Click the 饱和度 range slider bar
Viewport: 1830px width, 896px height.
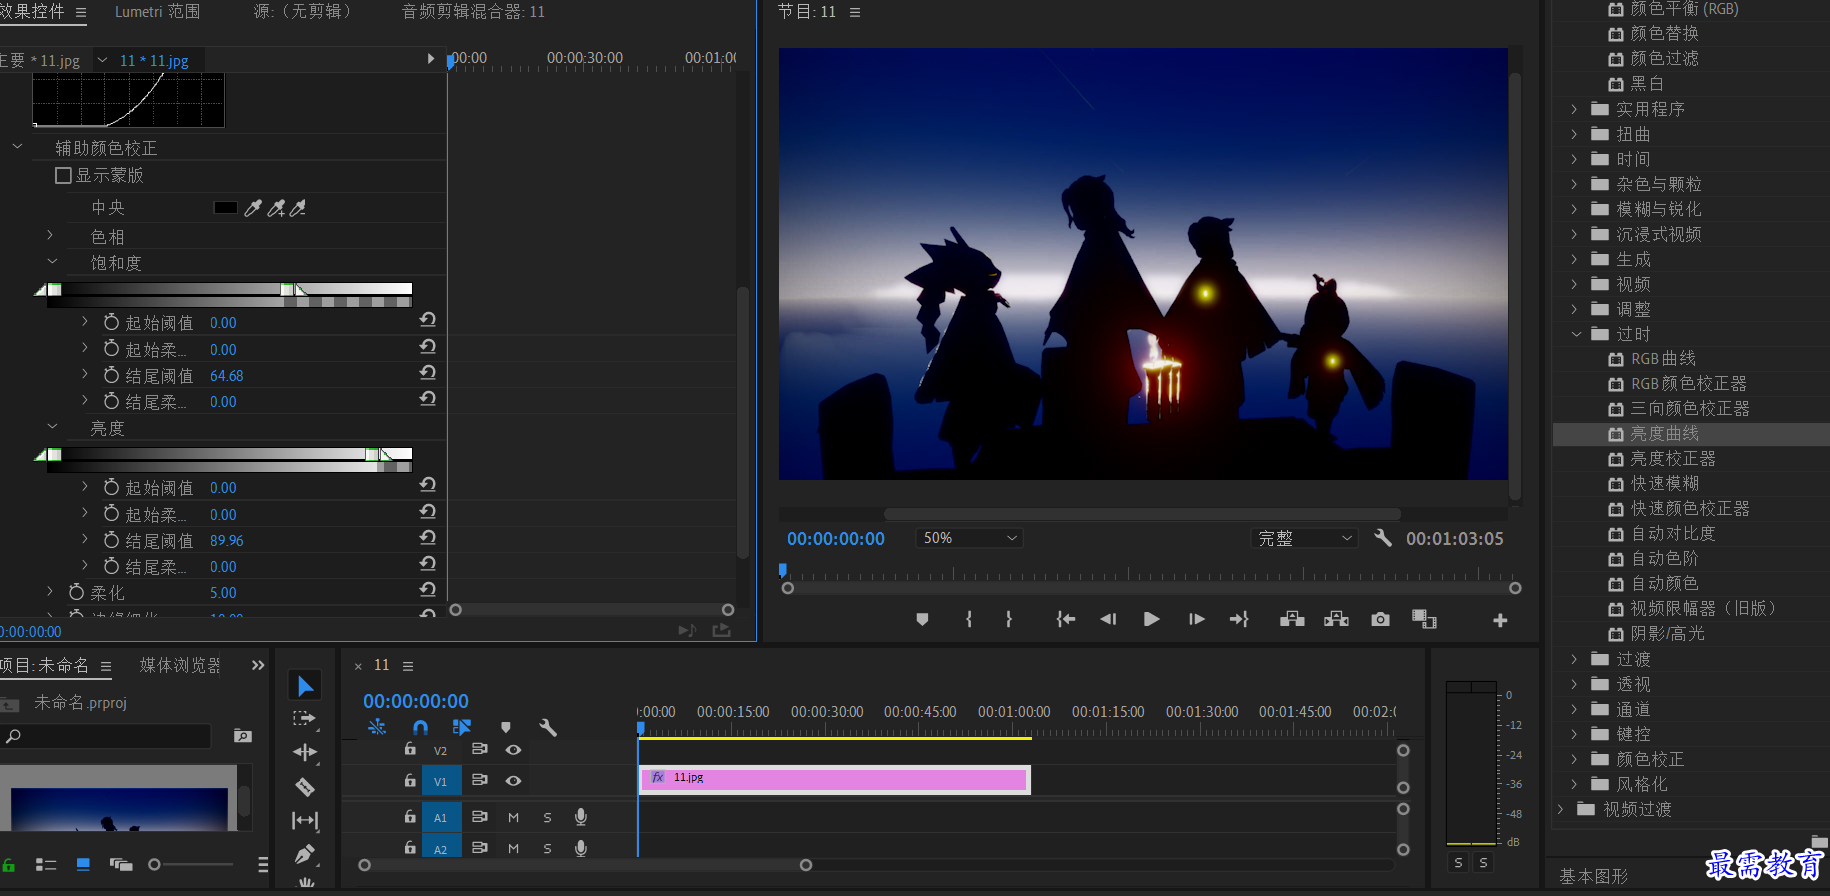(230, 289)
